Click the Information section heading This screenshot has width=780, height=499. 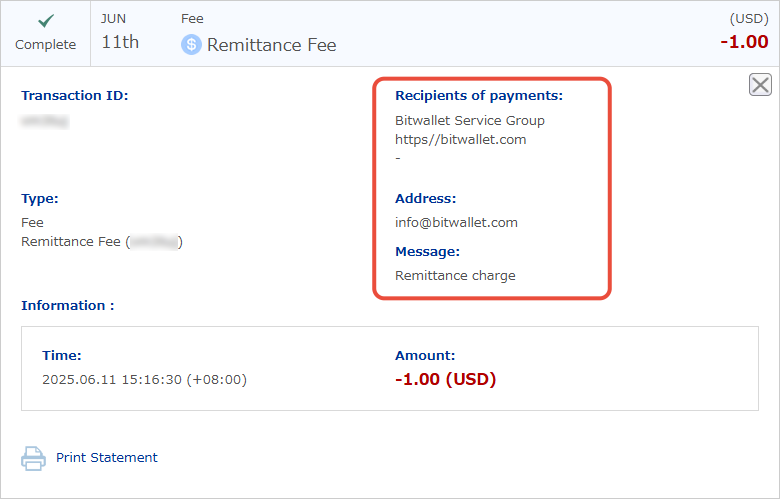coord(68,305)
